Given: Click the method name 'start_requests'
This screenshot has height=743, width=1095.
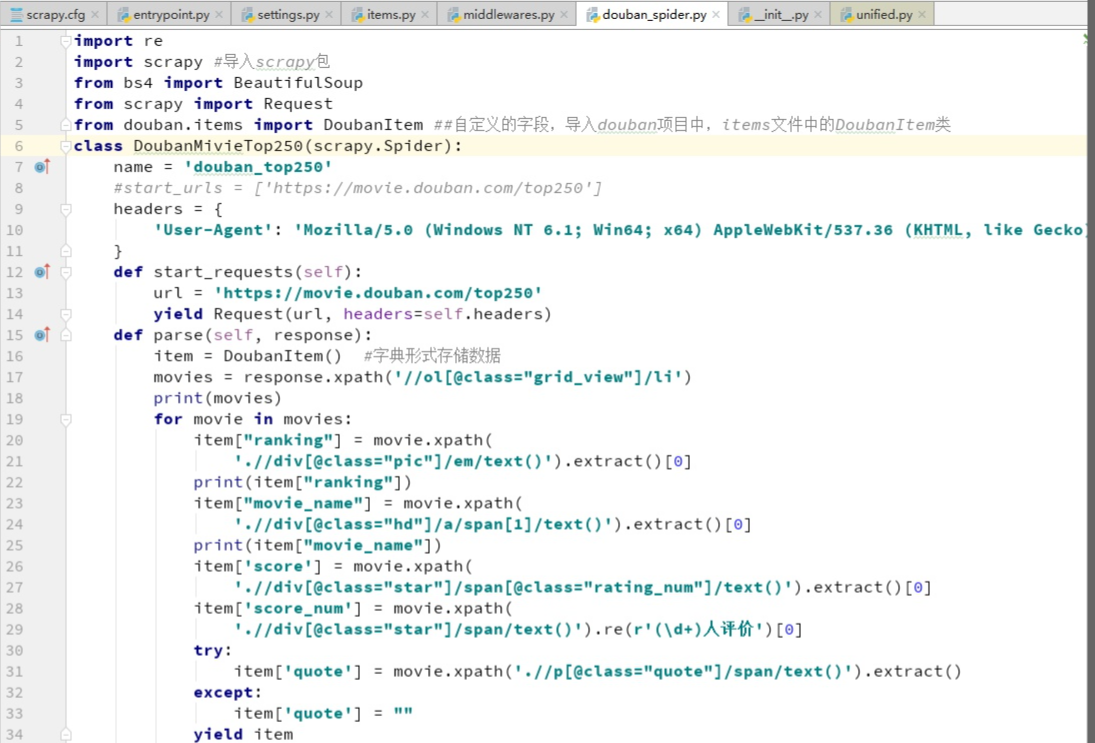Looking at the screenshot, I should click(x=223, y=272).
